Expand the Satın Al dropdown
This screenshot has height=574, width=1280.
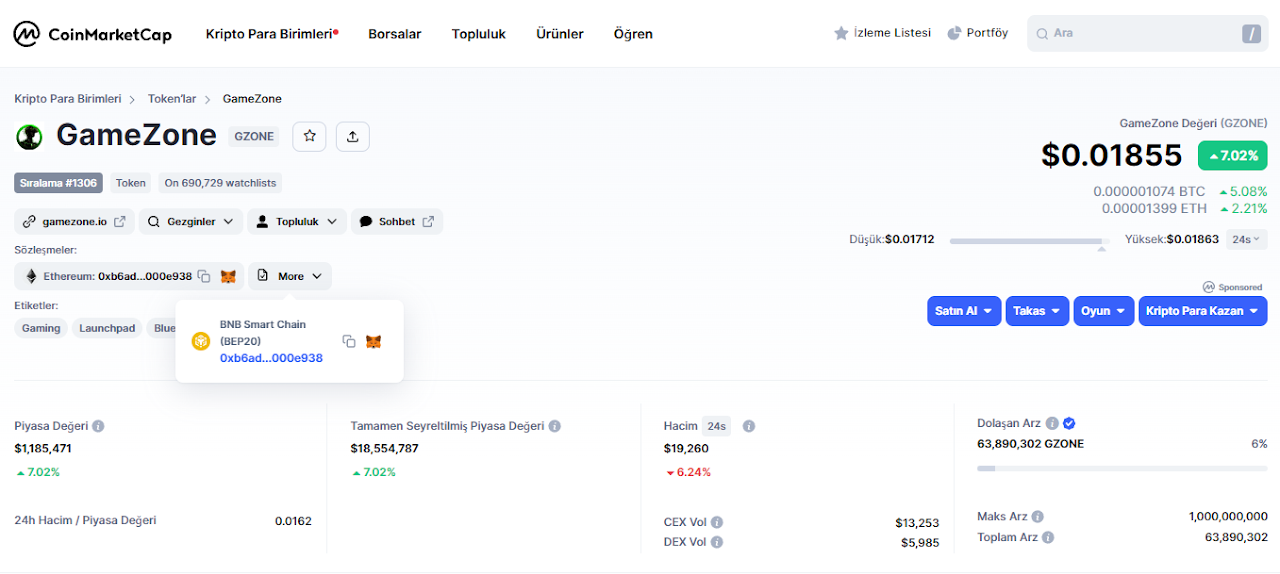(964, 311)
